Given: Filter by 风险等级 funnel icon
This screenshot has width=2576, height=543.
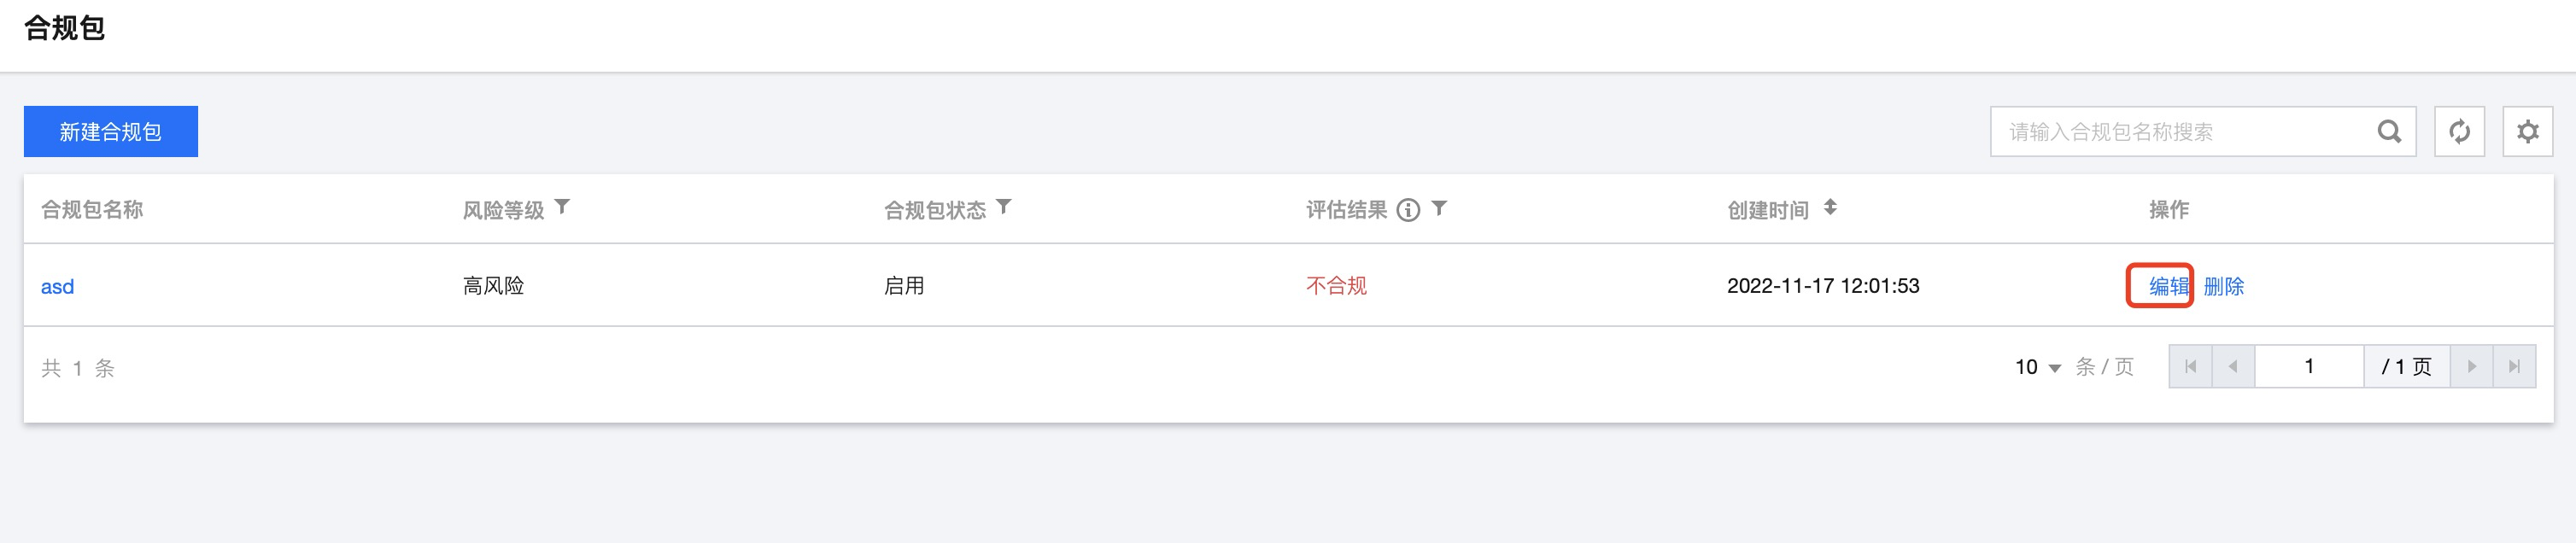Looking at the screenshot, I should [562, 207].
